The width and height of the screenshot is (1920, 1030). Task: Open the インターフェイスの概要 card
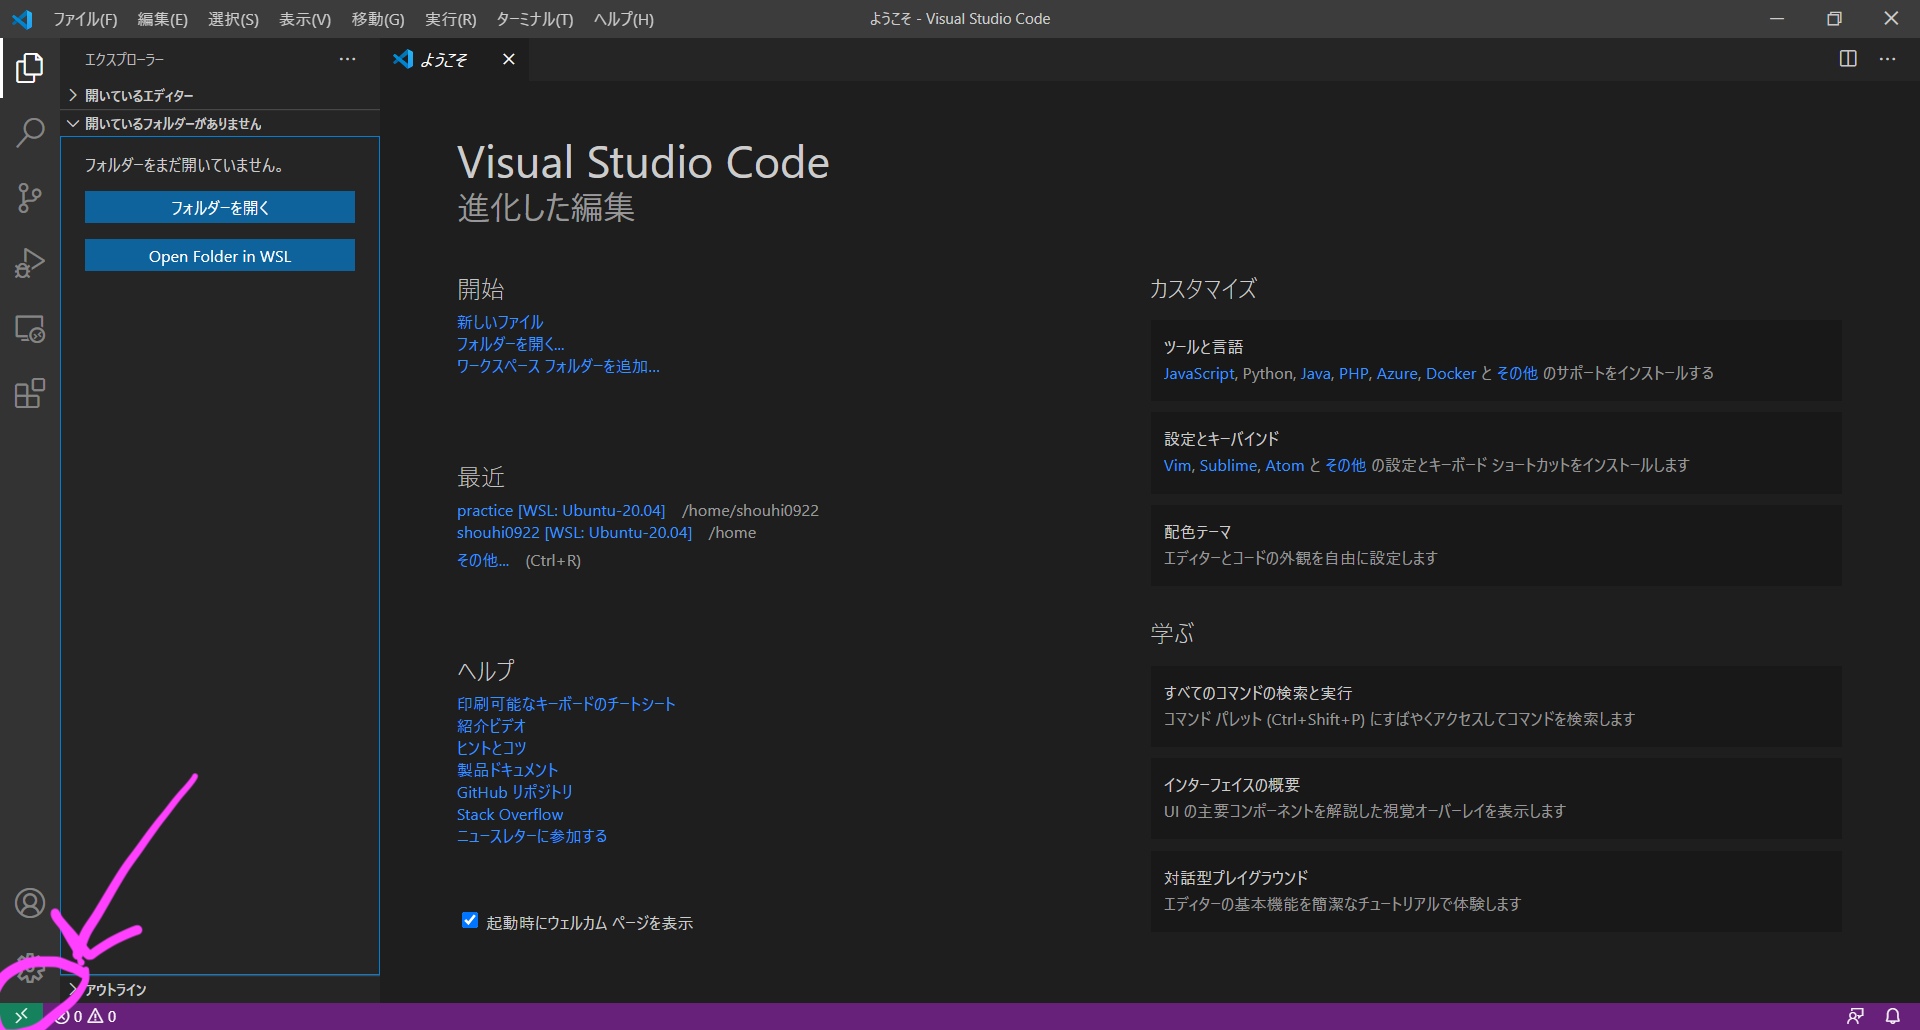[1496, 798]
